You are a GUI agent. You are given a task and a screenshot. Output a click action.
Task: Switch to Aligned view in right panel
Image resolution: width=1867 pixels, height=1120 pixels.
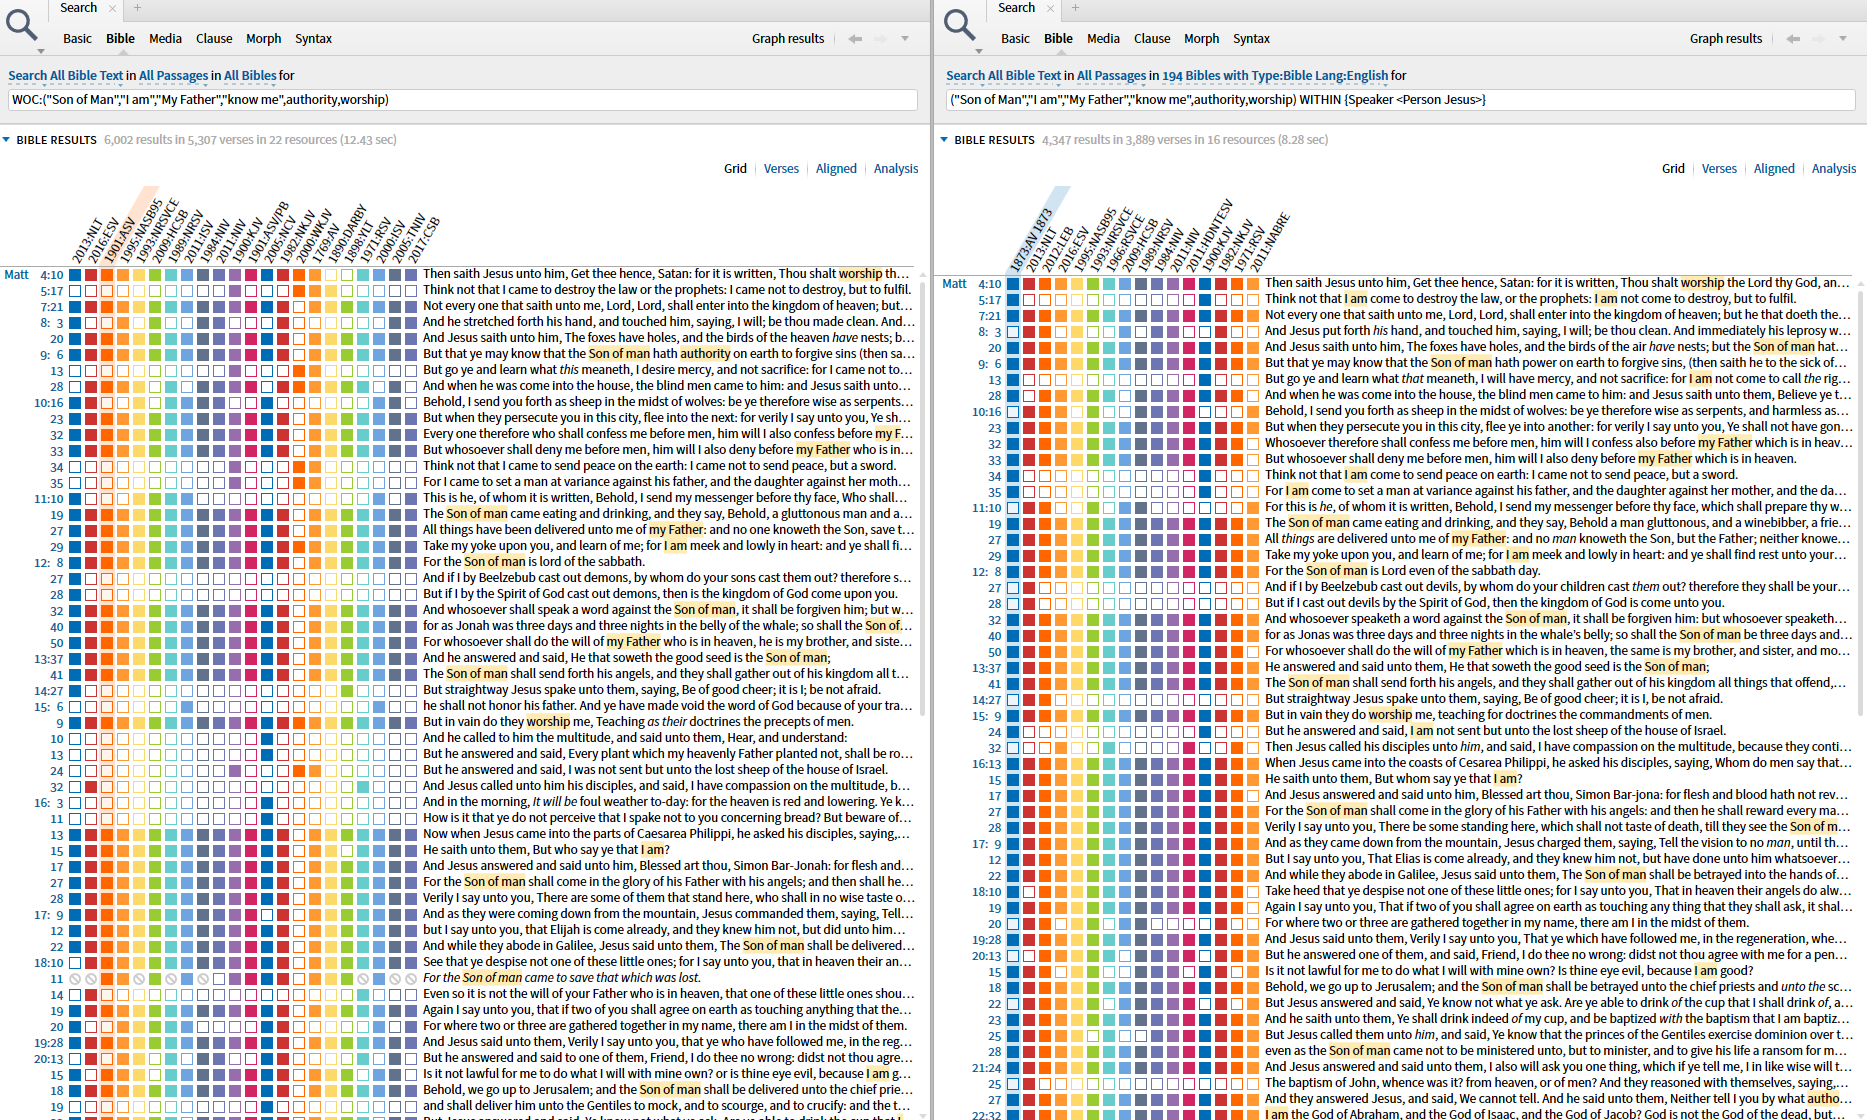(x=1774, y=169)
